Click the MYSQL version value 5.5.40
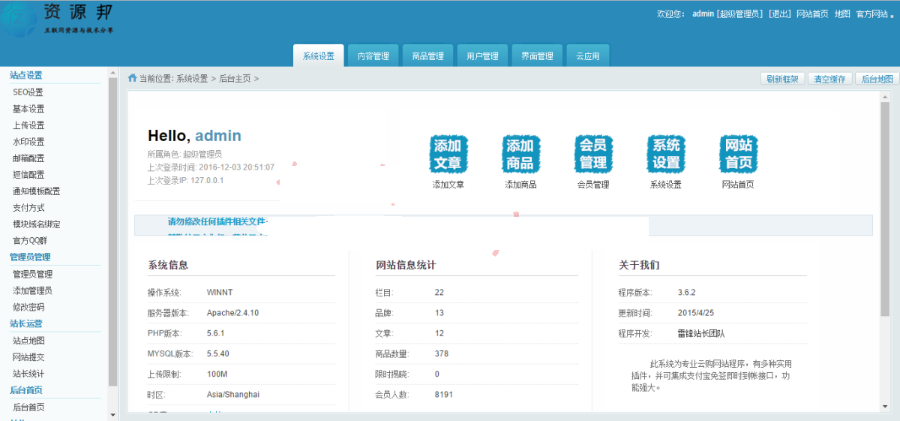 [x=218, y=354]
